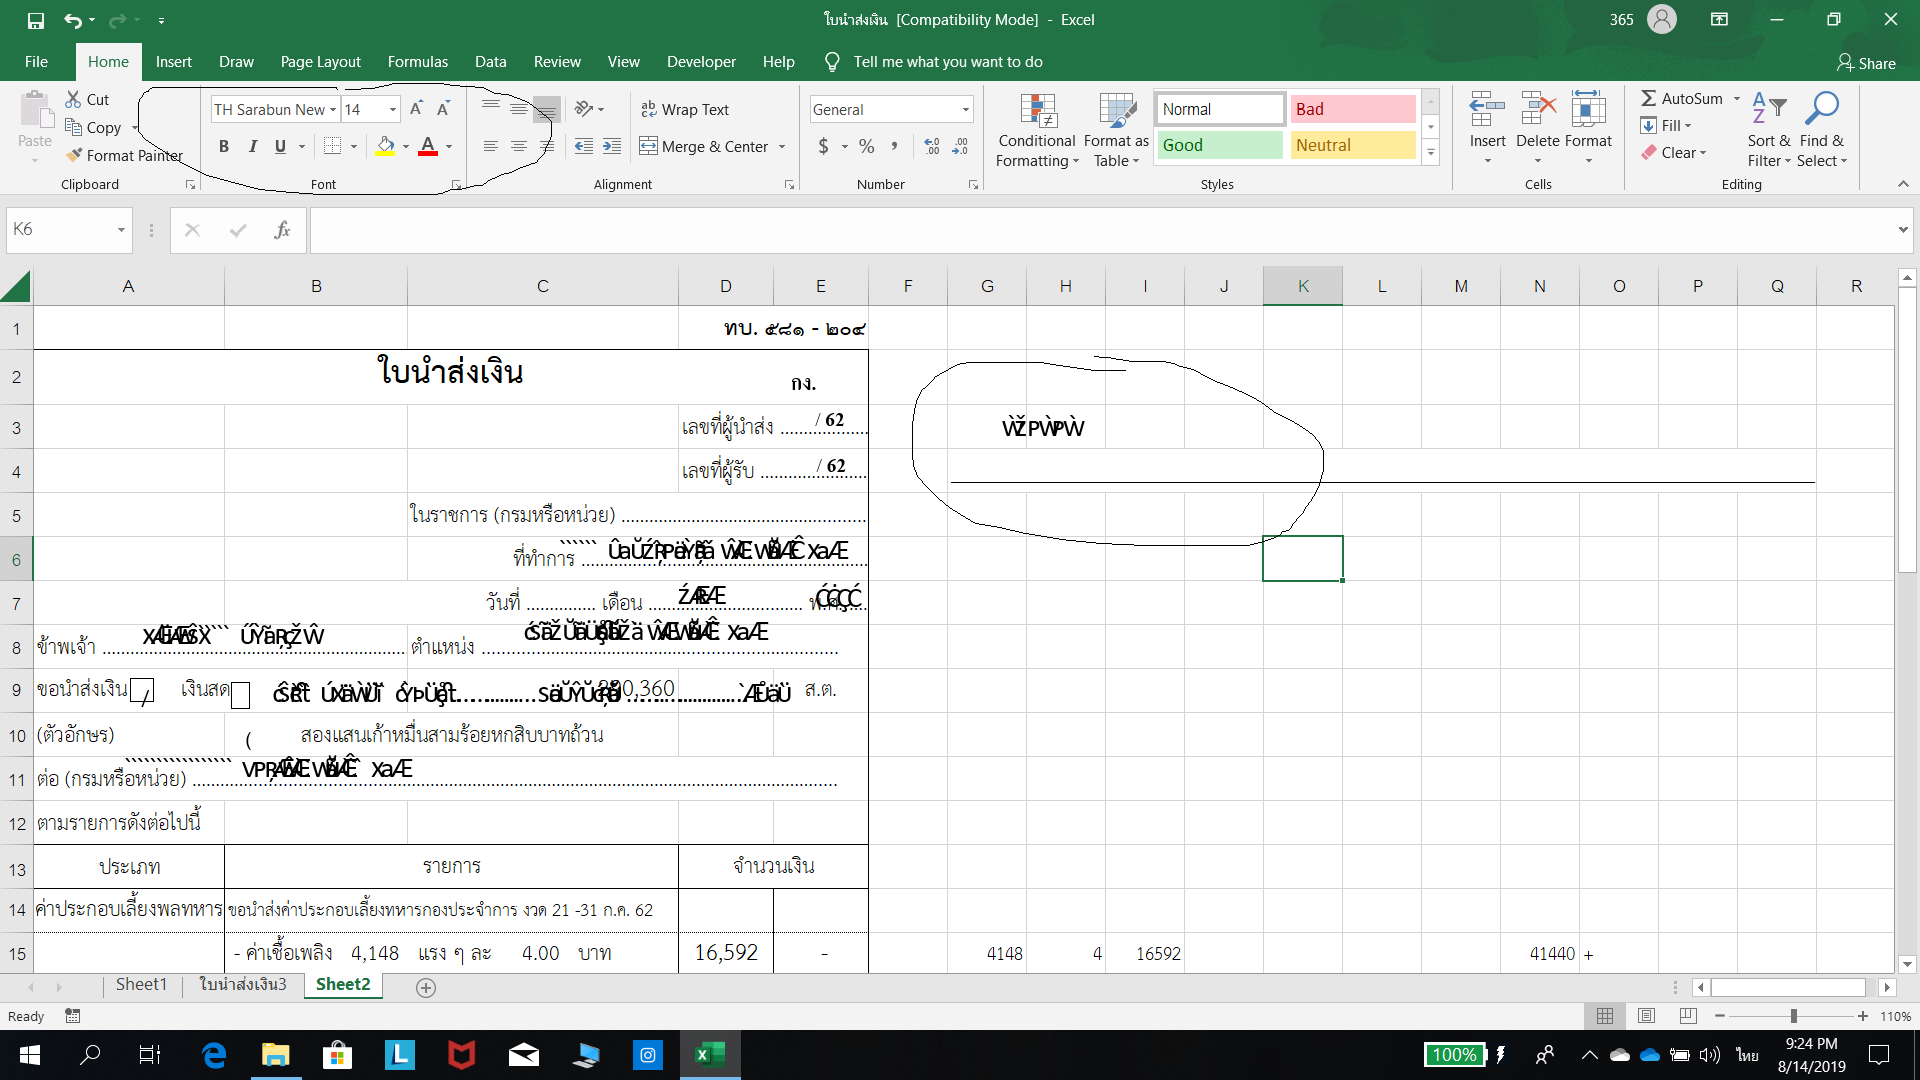Click the Page Layout view icon
This screenshot has width=1920, height=1080.
pyautogui.click(x=1646, y=1016)
